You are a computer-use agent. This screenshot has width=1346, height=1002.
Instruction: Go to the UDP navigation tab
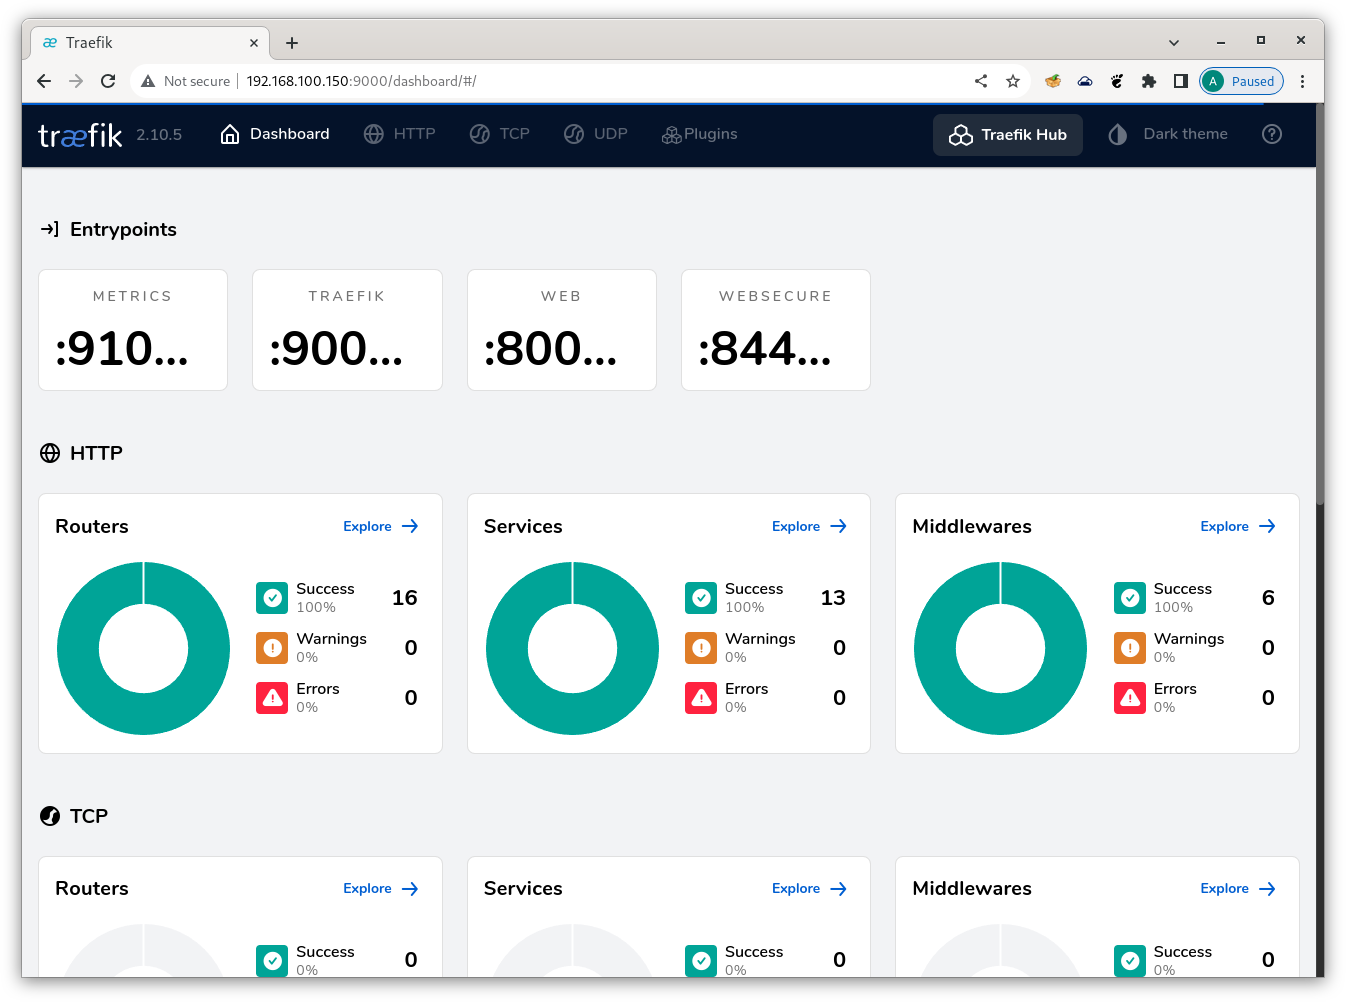click(x=595, y=134)
